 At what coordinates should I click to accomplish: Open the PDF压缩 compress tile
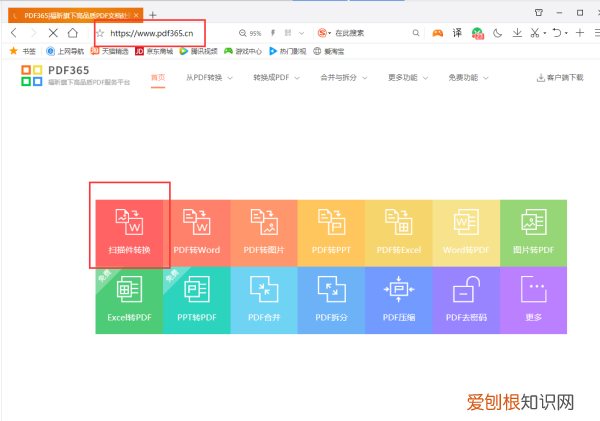click(x=399, y=300)
